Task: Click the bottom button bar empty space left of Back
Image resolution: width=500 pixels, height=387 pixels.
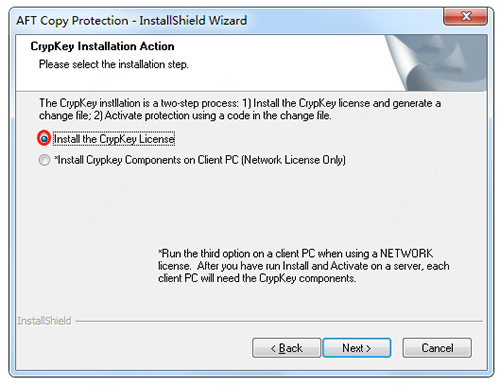Action: click(x=133, y=348)
